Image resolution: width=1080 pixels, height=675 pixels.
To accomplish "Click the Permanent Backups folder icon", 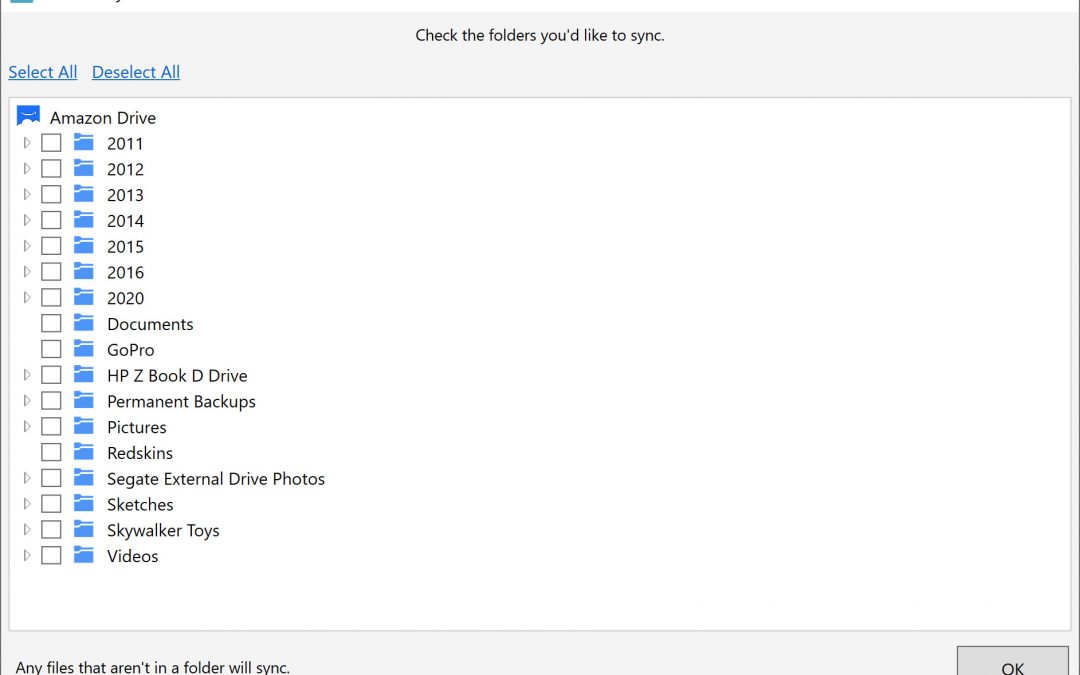I will coord(84,401).
